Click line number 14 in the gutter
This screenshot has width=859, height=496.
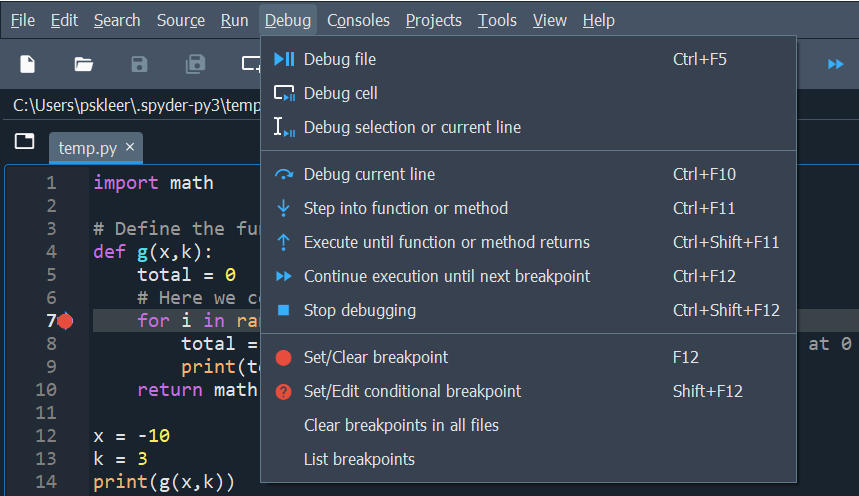46,482
